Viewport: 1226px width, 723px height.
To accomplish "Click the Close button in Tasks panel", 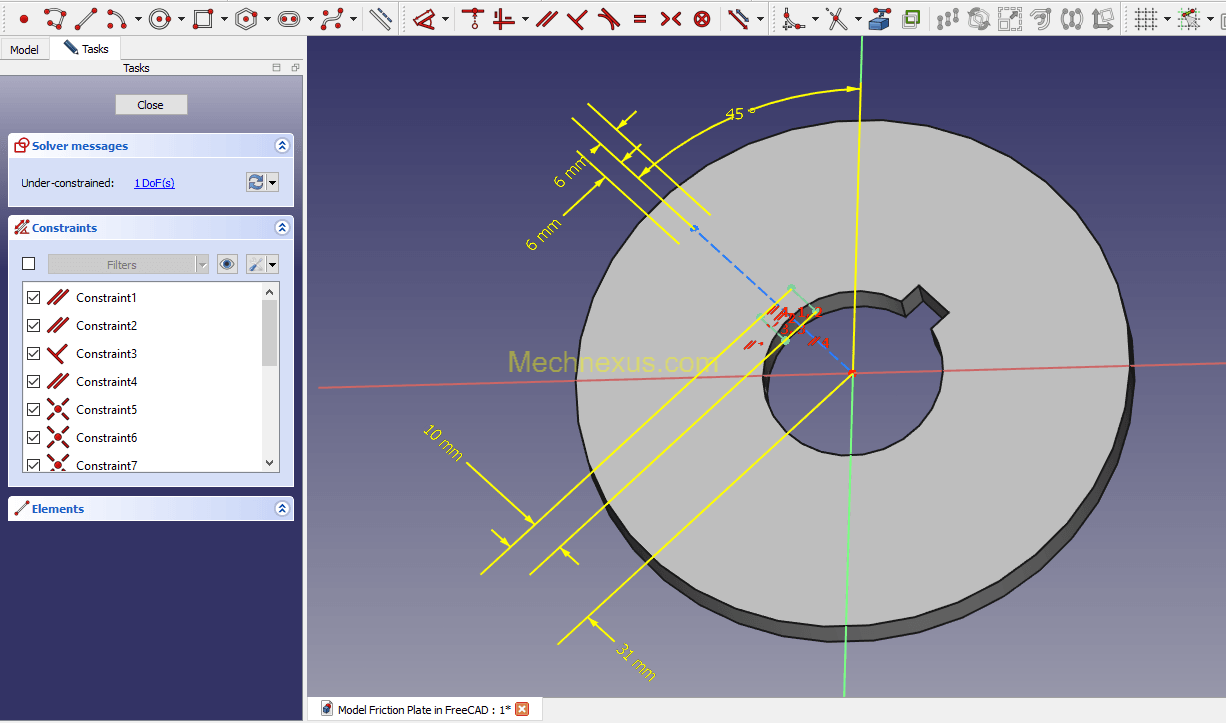I will 151,105.
